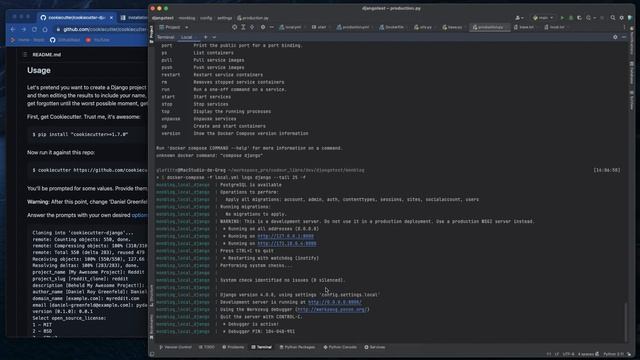Toggle the Project side panel vertical tab
Image resolution: width=640 pixels, height=360 pixels.
[151, 34]
